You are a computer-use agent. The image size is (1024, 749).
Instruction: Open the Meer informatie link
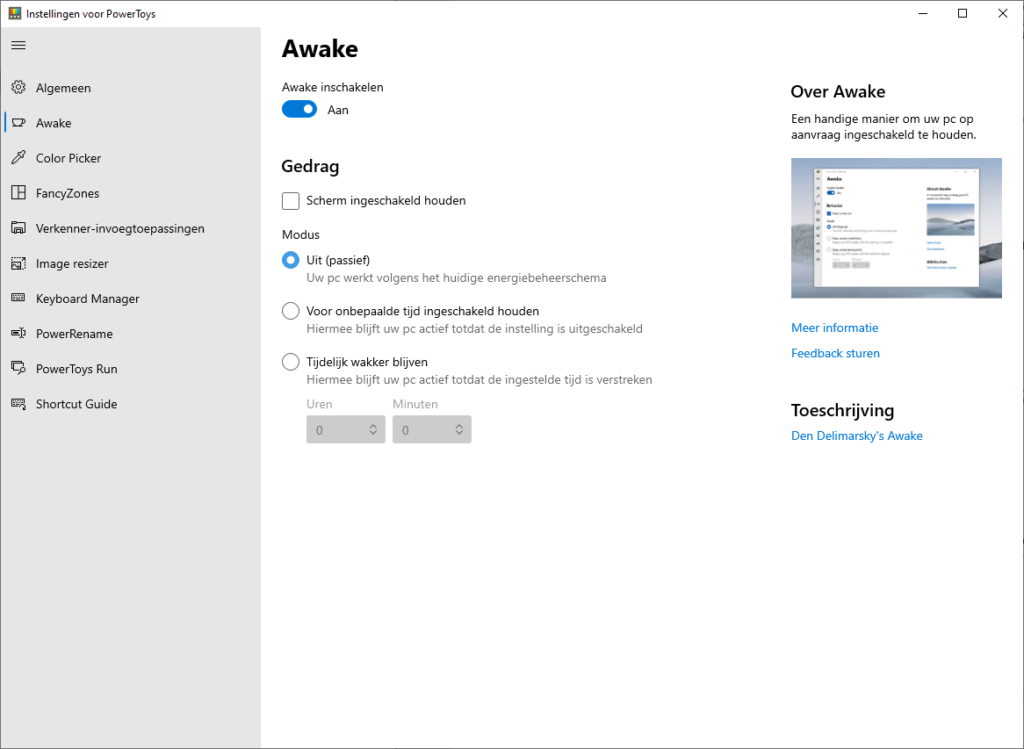(x=835, y=328)
